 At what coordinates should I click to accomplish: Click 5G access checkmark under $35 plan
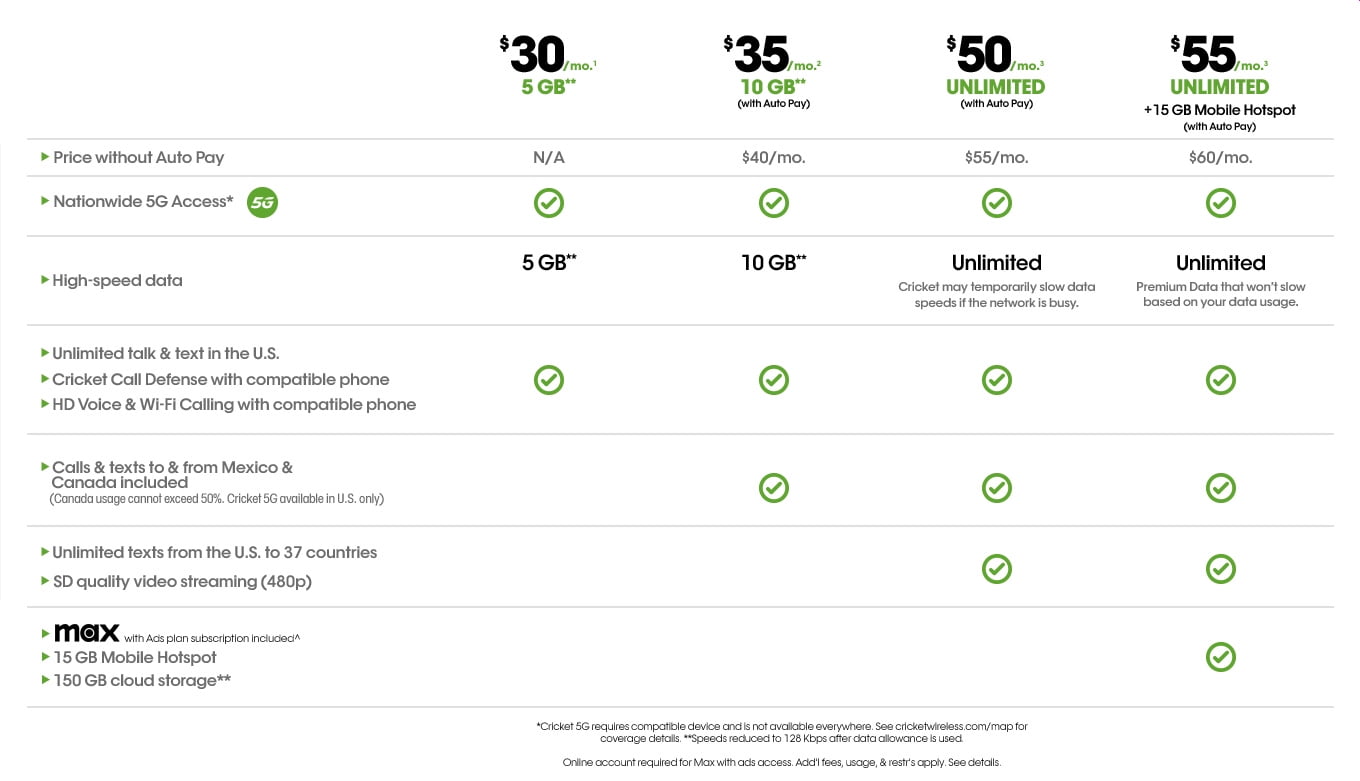[773, 203]
